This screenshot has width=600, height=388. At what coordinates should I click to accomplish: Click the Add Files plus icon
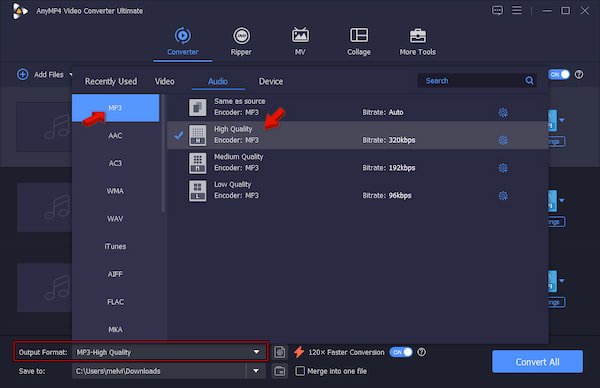(x=23, y=74)
